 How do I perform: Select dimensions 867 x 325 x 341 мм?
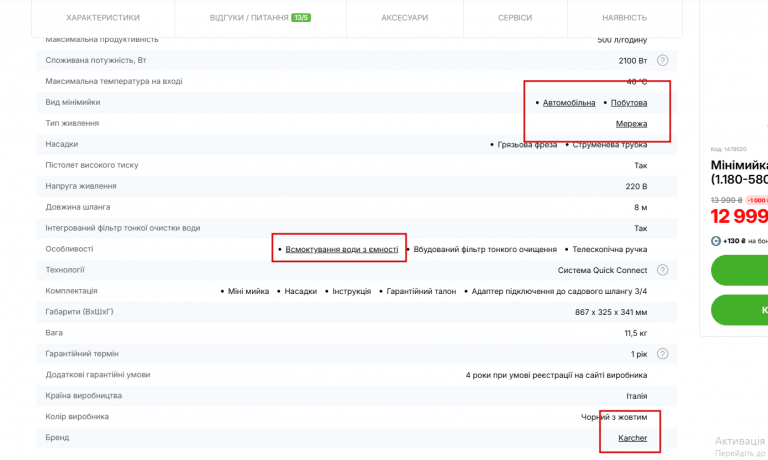[x=611, y=312]
